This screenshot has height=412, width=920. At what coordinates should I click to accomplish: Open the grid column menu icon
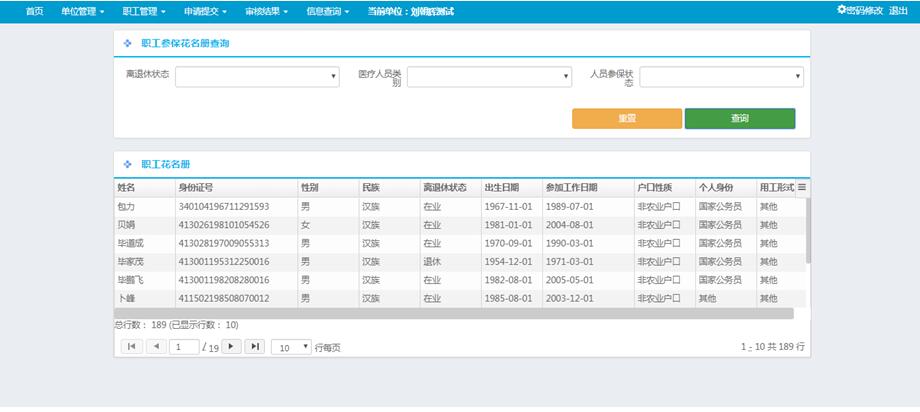click(801, 187)
